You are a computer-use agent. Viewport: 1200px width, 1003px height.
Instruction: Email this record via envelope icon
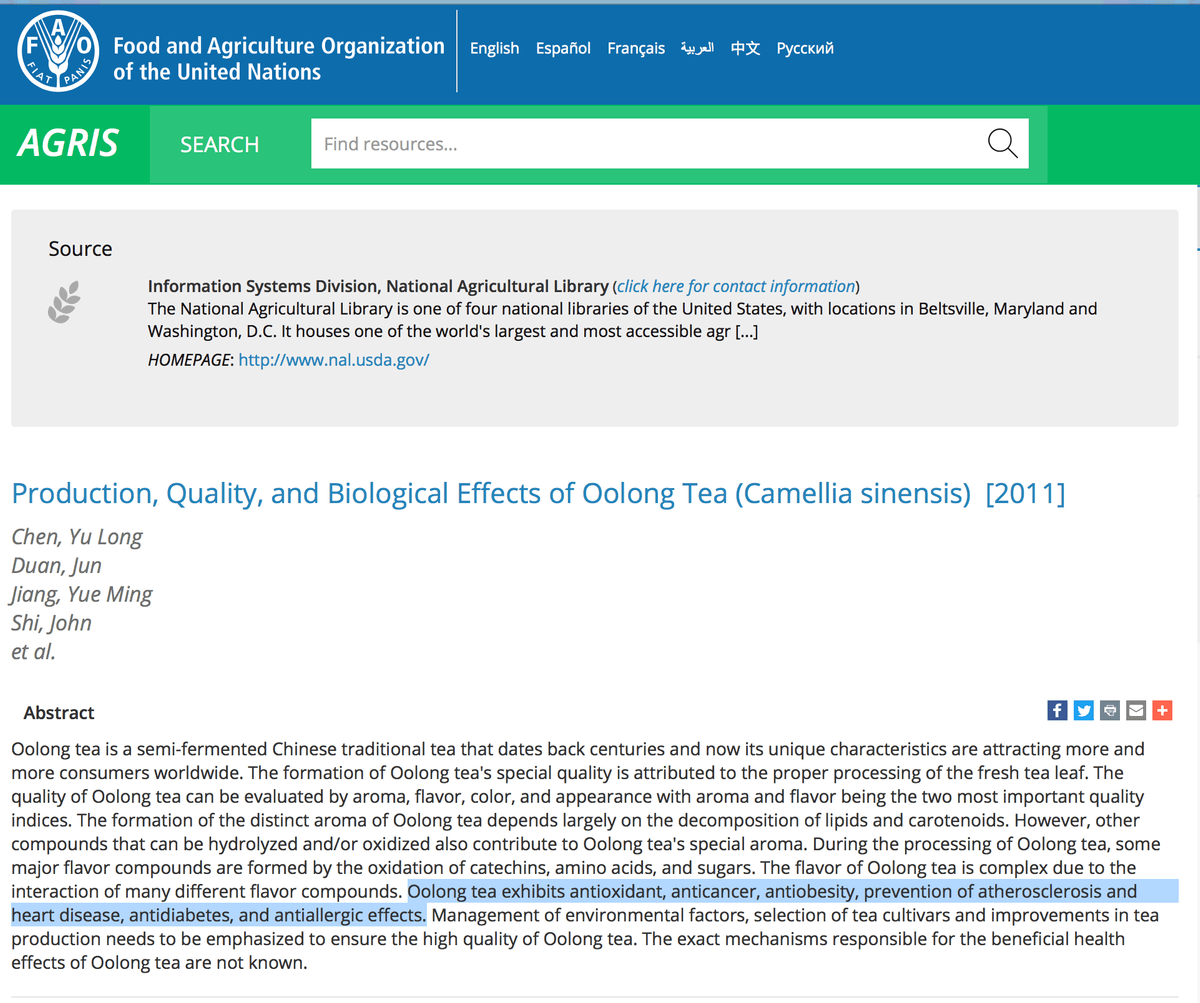click(1135, 710)
